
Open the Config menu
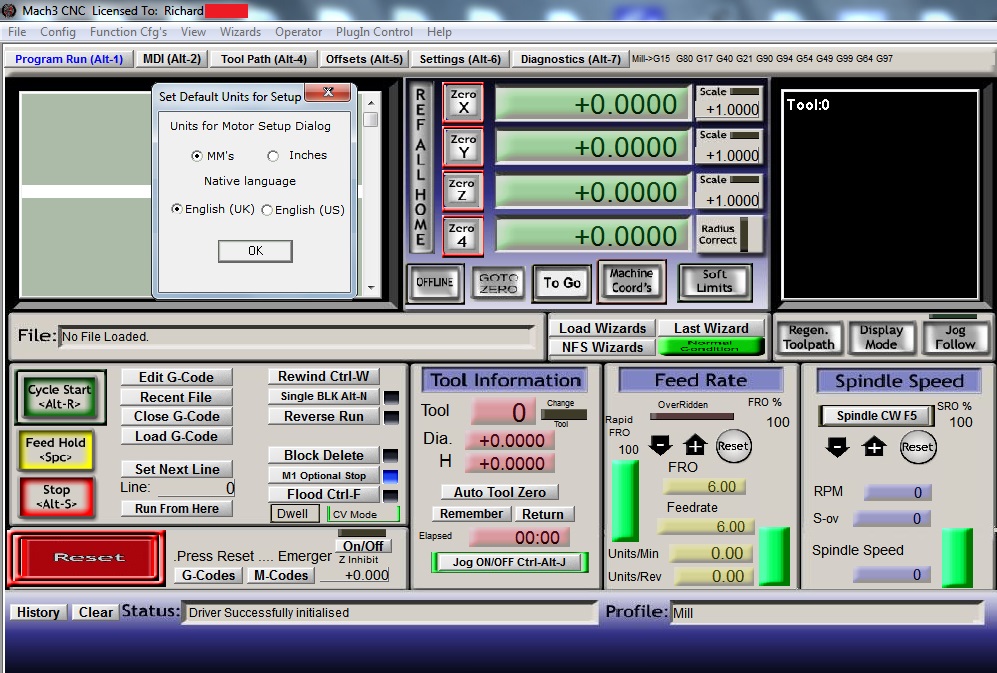(x=58, y=32)
